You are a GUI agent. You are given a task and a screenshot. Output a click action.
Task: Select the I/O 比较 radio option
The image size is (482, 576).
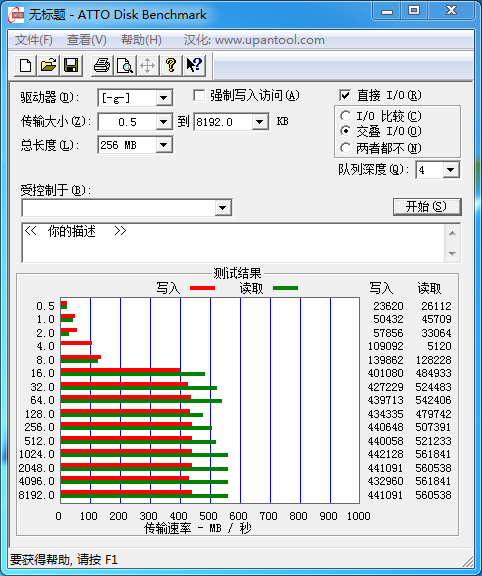345,116
